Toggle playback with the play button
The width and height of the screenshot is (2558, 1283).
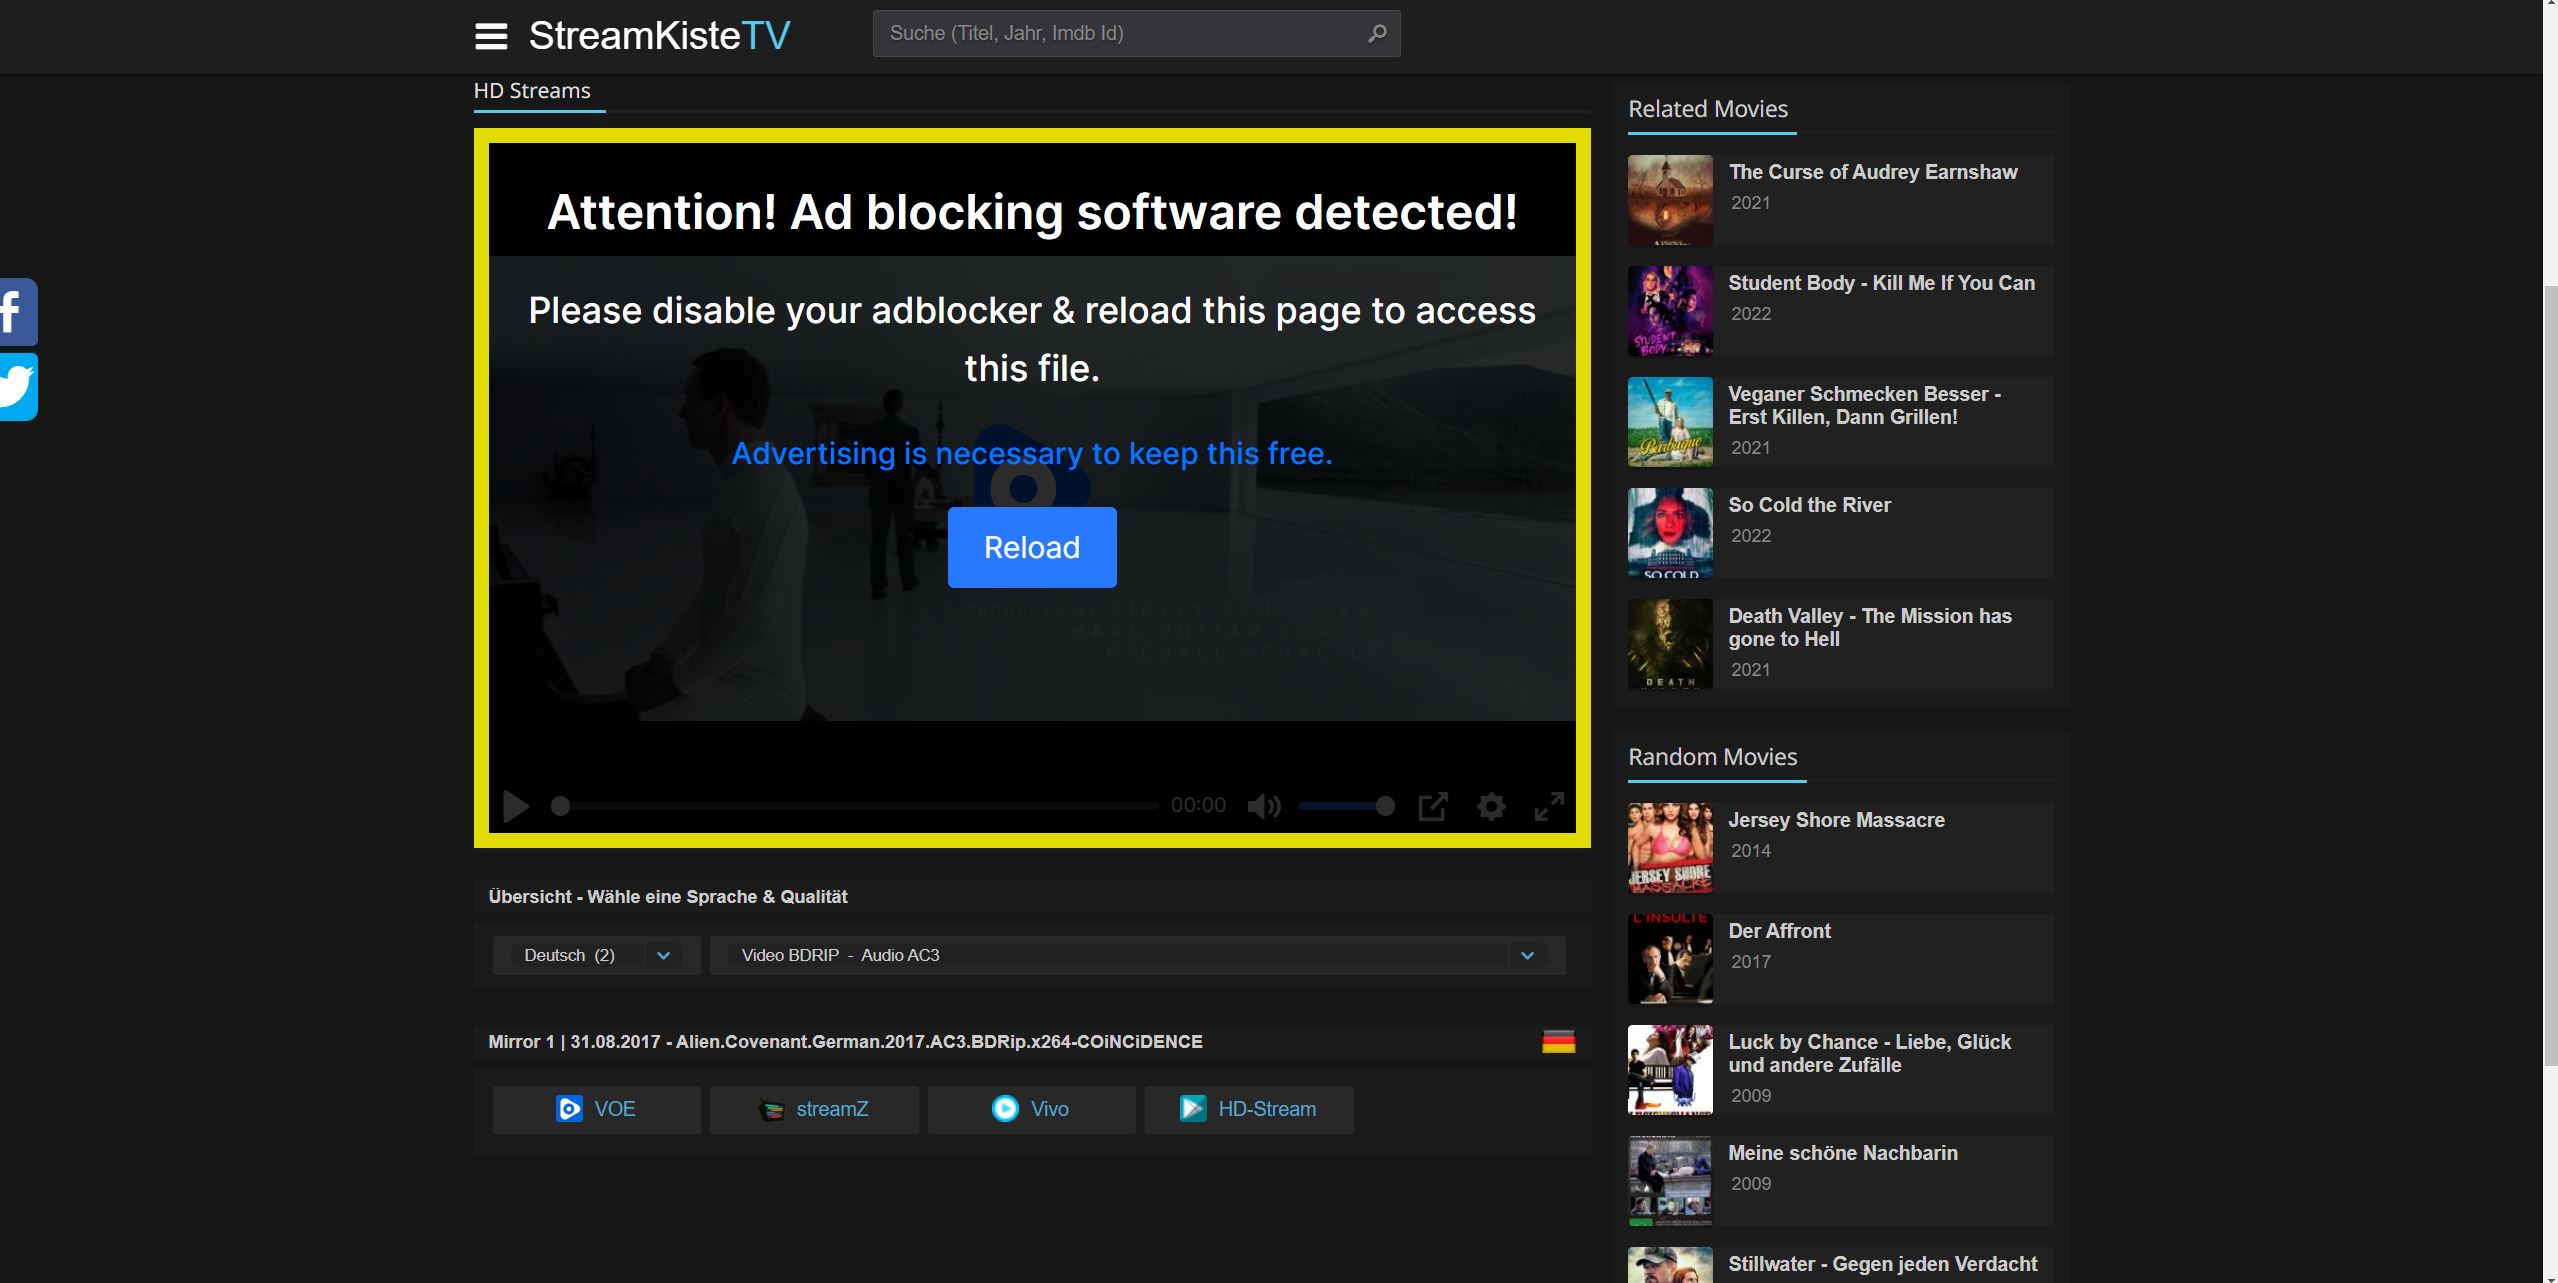[x=515, y=806]
